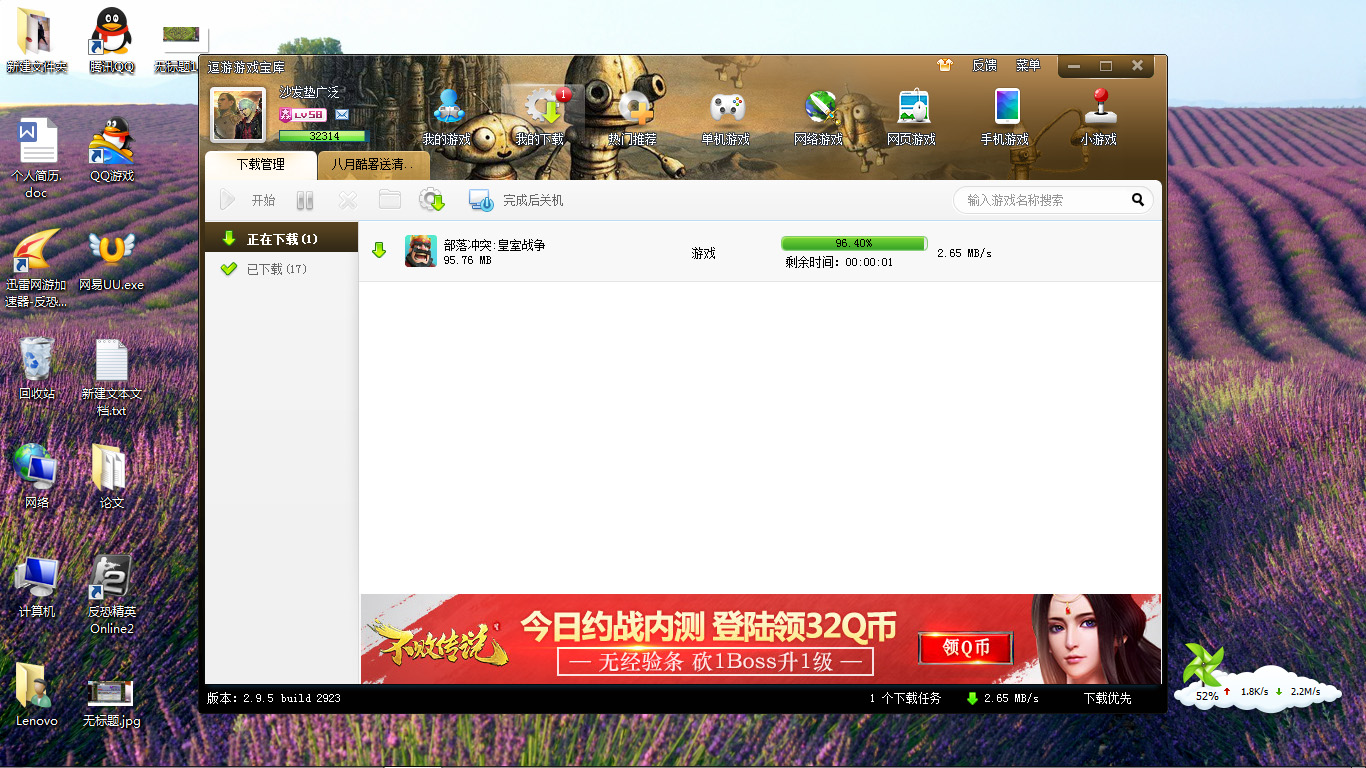The image size is (1366, 768).
Task: Click 领Q币 button on the banner
Action: [966, 648]
